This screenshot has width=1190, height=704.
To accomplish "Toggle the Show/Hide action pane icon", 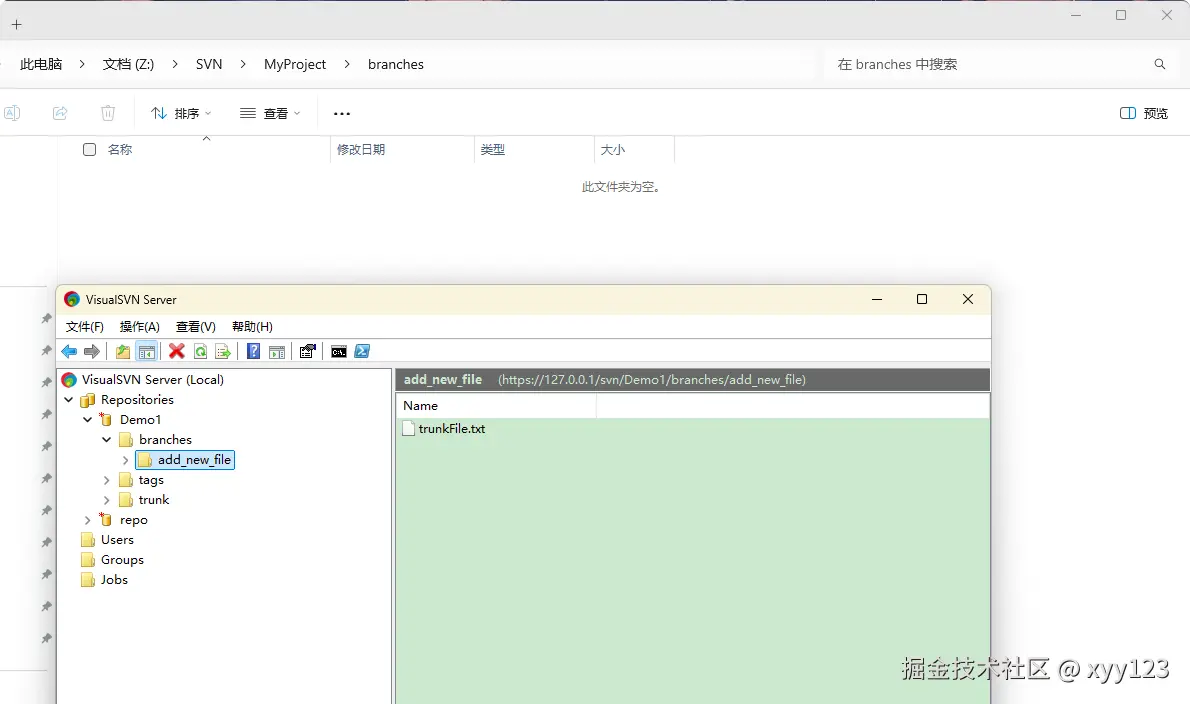I will (277, 351).
